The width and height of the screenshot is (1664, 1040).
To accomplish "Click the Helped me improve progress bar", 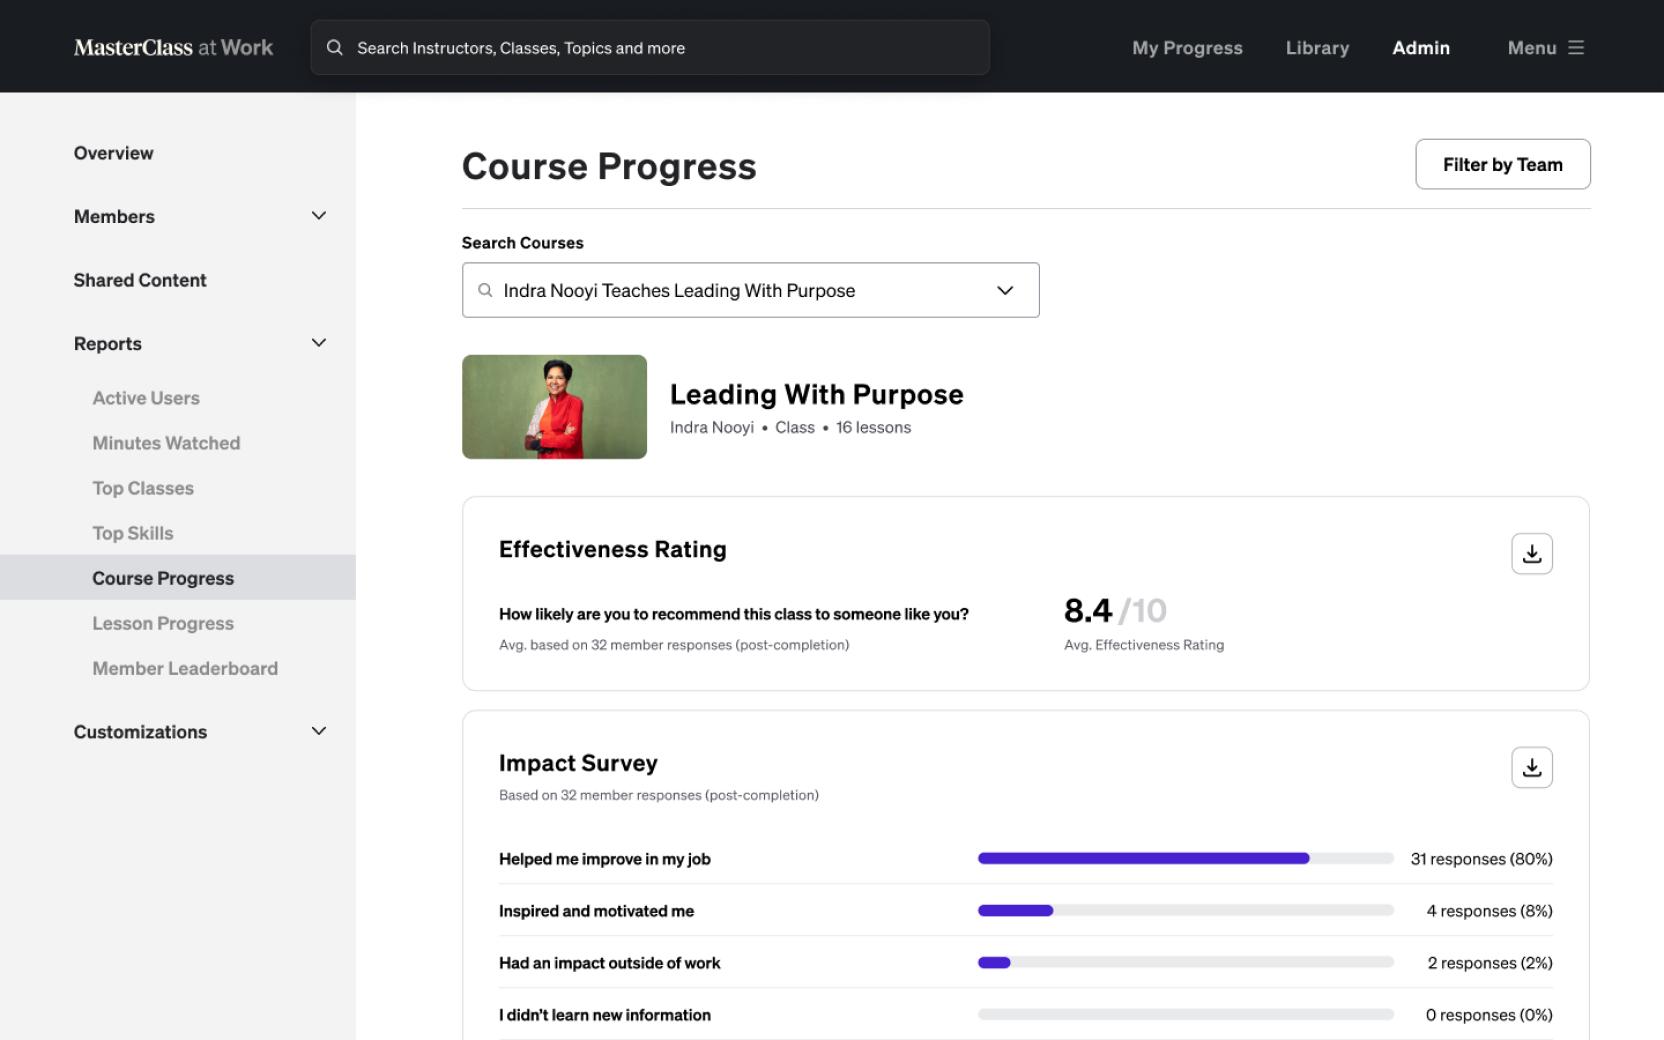I will (x=1186, y=858).
